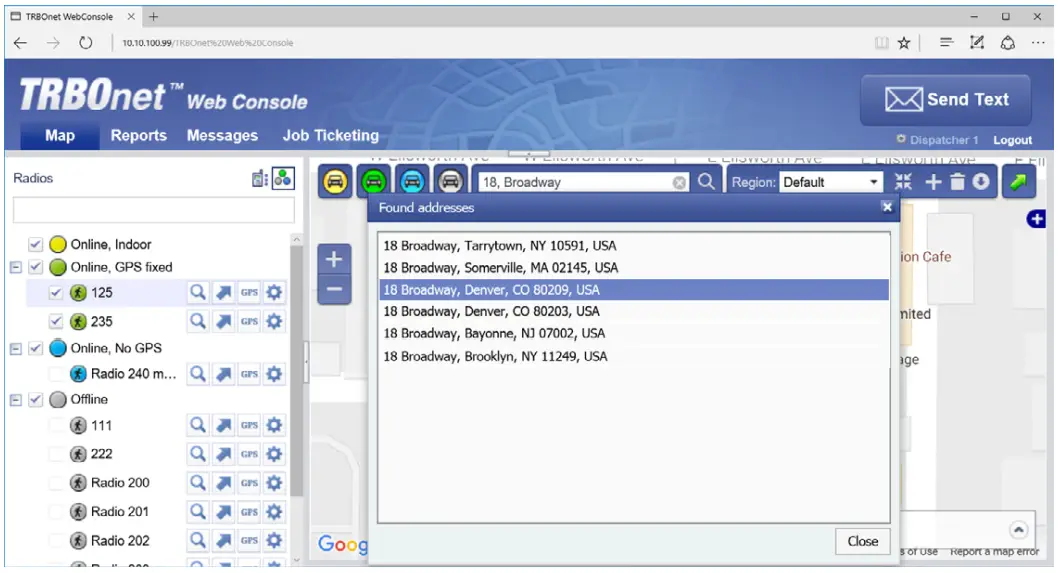
Task: Zoom in the map with plus
Action: coord(334,259)
